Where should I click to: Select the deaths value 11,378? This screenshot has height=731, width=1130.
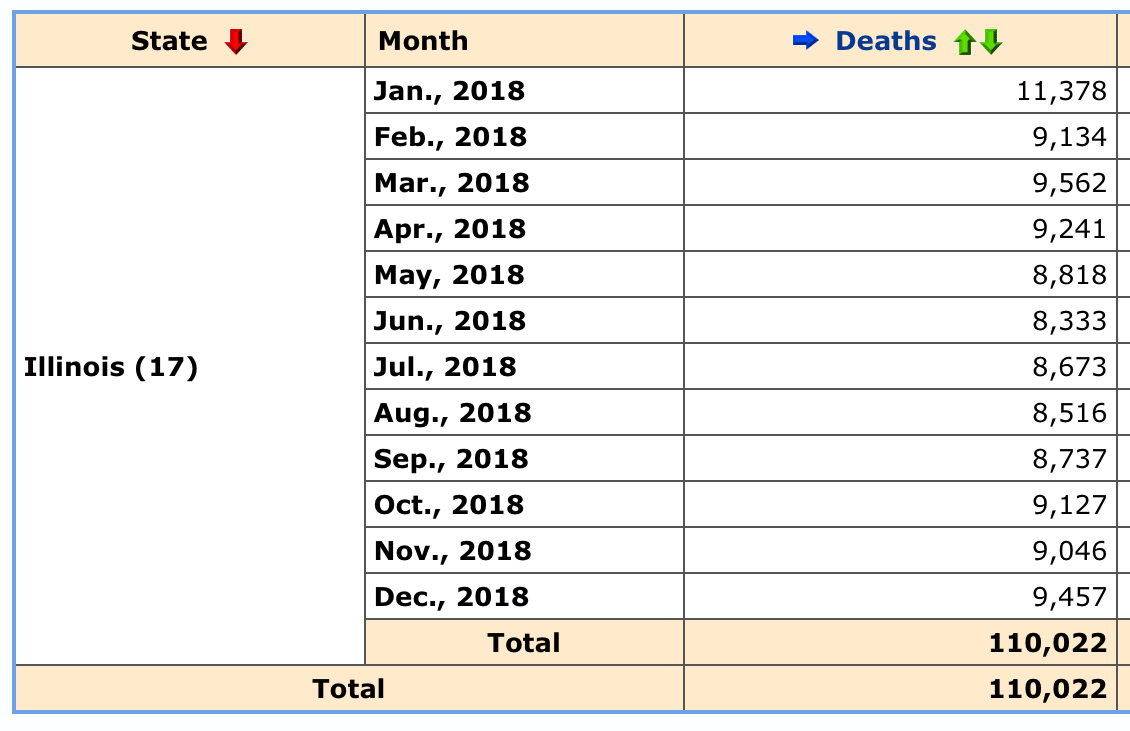[x=1061, y=91]
